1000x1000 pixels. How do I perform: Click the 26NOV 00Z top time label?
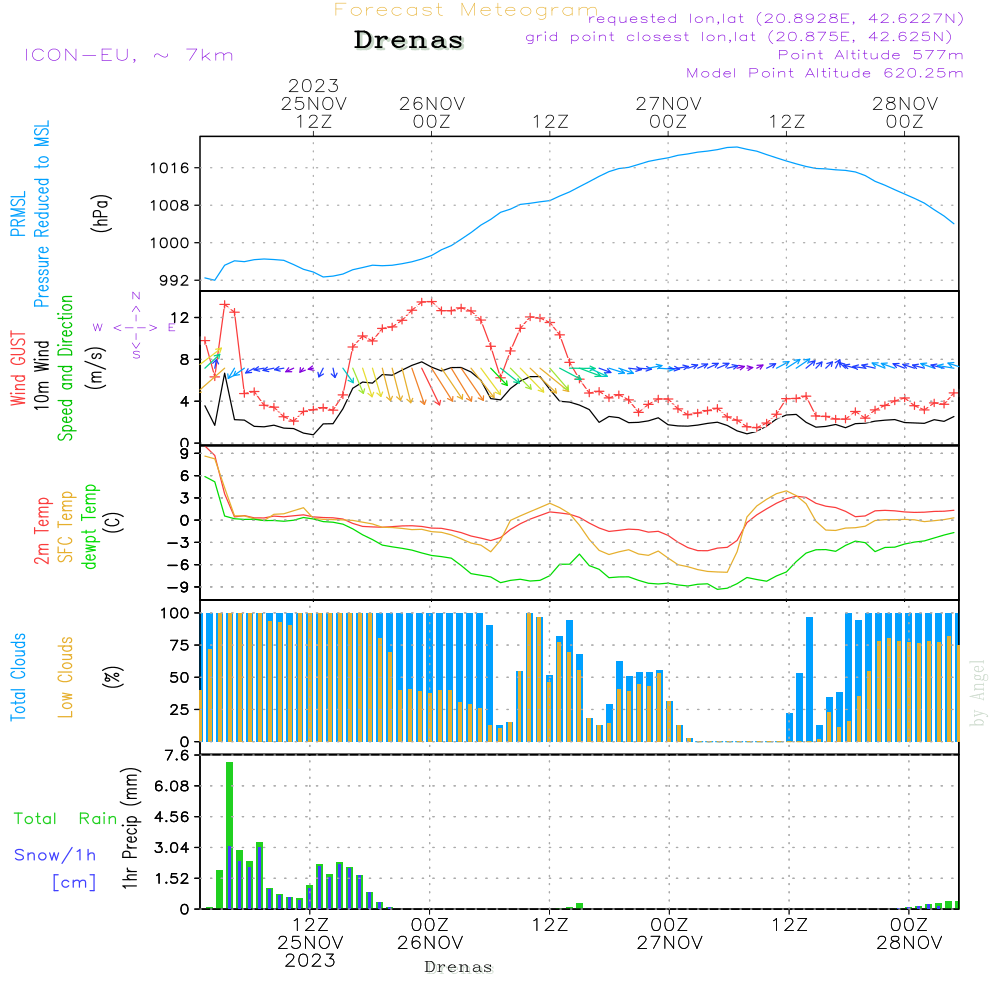coord(432,112)
